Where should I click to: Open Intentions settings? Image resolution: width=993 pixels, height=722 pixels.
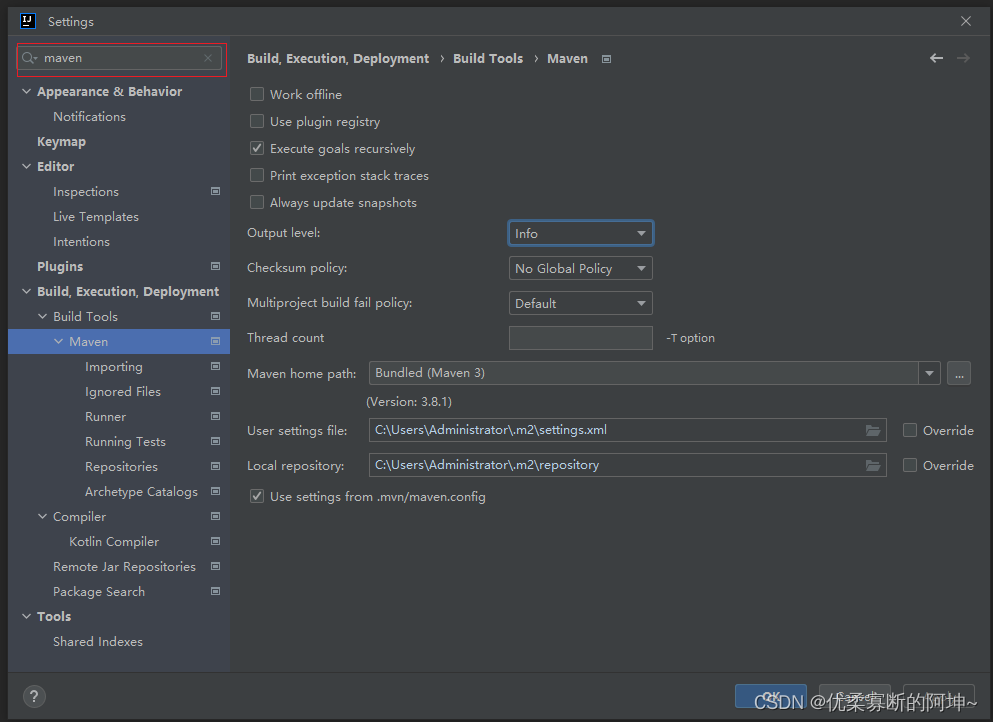[81, 241]
